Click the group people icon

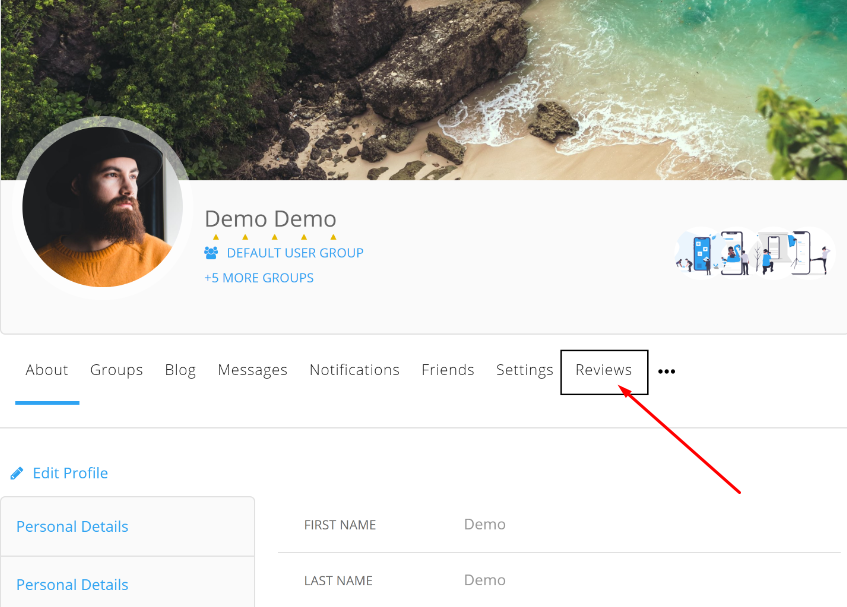pyautogui.click(x=211, y=252)
